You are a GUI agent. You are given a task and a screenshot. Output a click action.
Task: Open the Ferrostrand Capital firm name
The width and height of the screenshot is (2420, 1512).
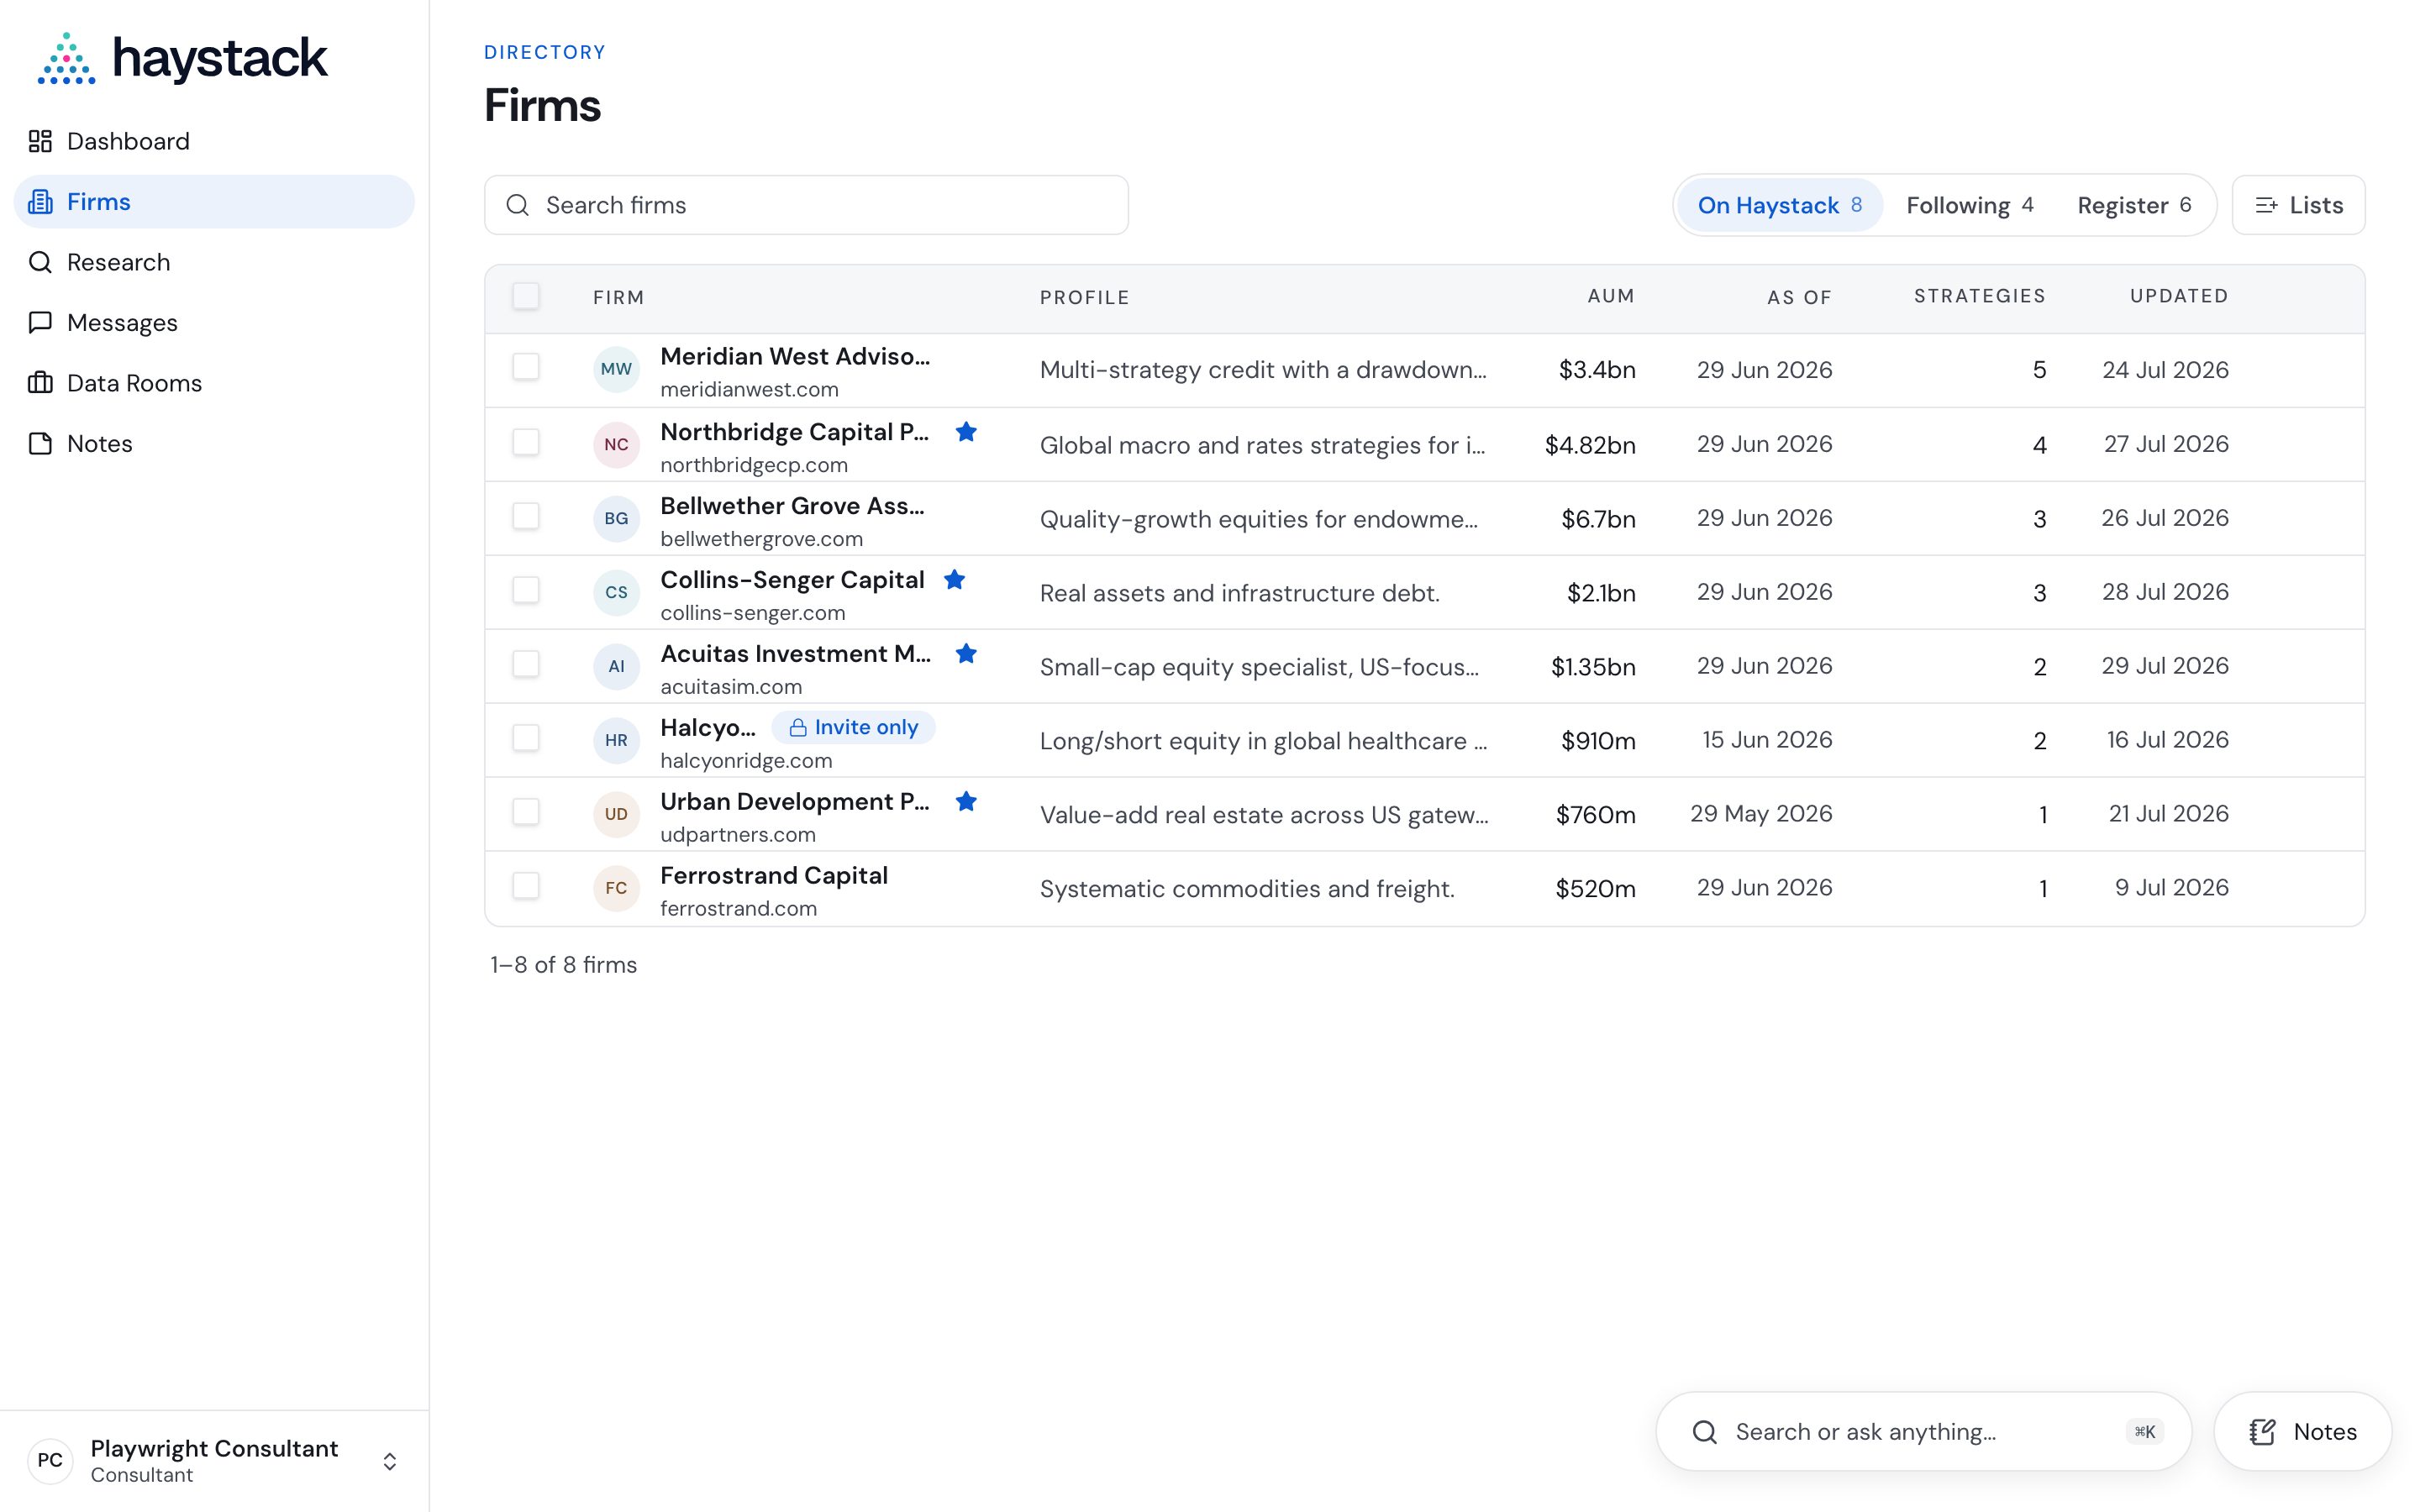click(x=774, y=876)
